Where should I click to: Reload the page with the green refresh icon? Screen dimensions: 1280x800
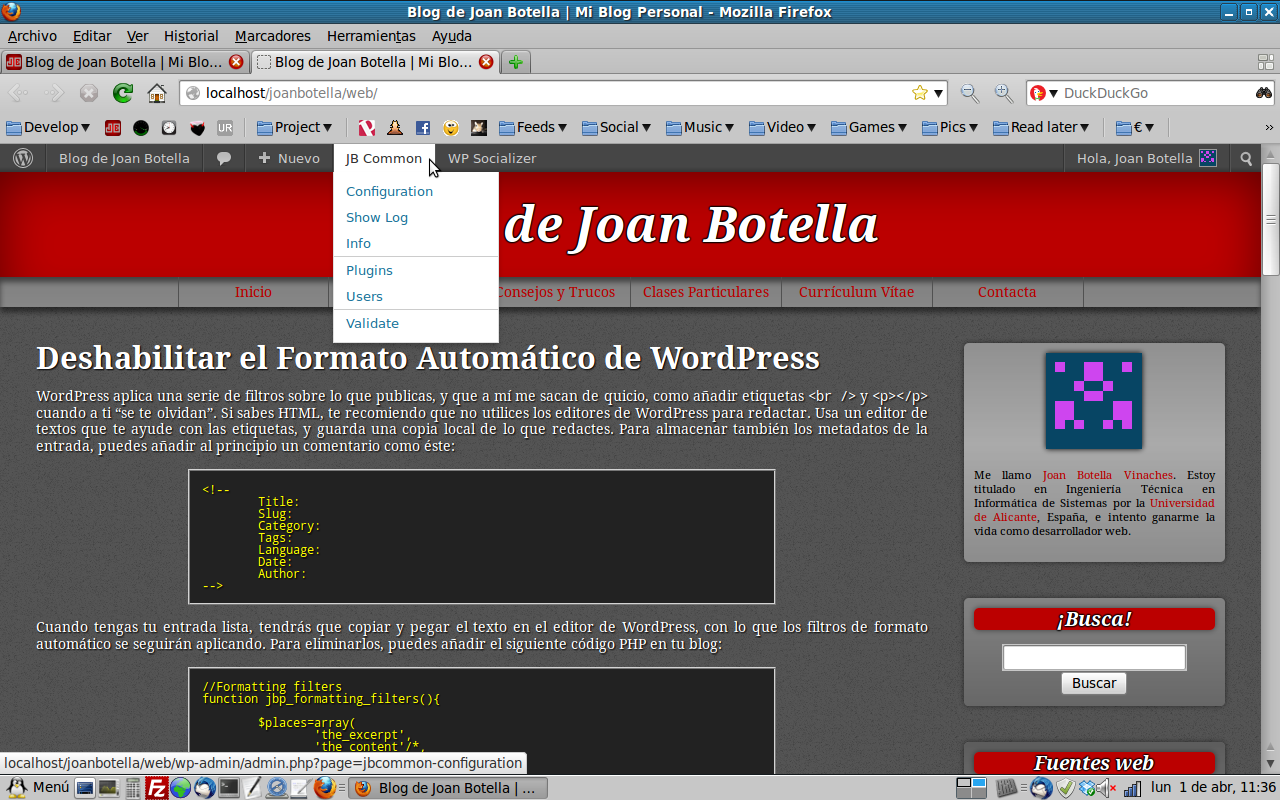click(x=122, y=93)
